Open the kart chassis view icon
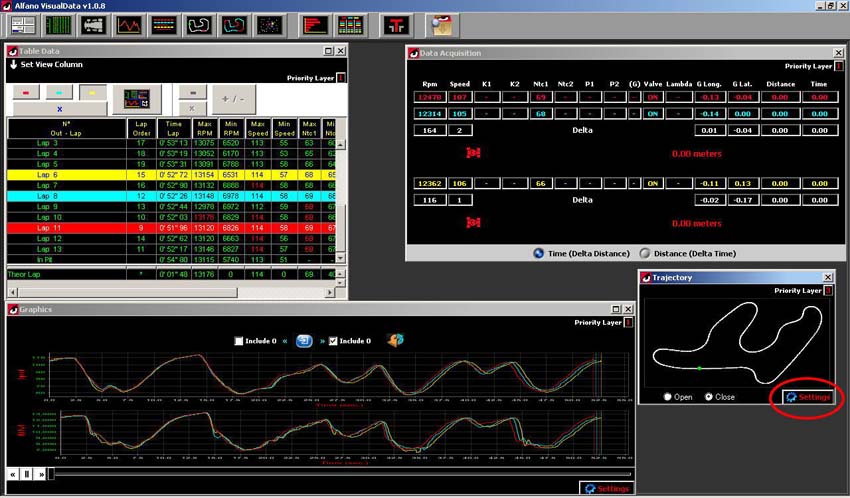 point(93,25)
